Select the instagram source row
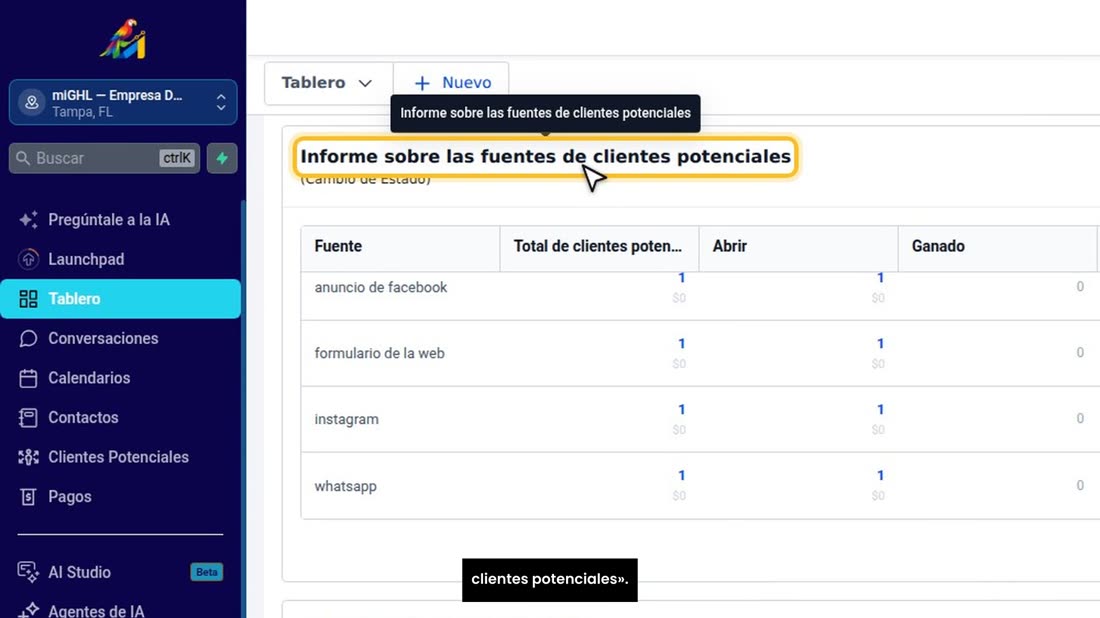This screenshot has width=1100, height=618. coord(700,419)
